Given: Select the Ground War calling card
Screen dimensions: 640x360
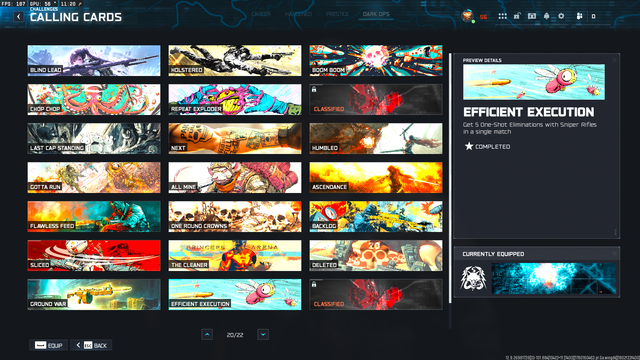Looking at the screenshot, I should click(x=94, y=294).
